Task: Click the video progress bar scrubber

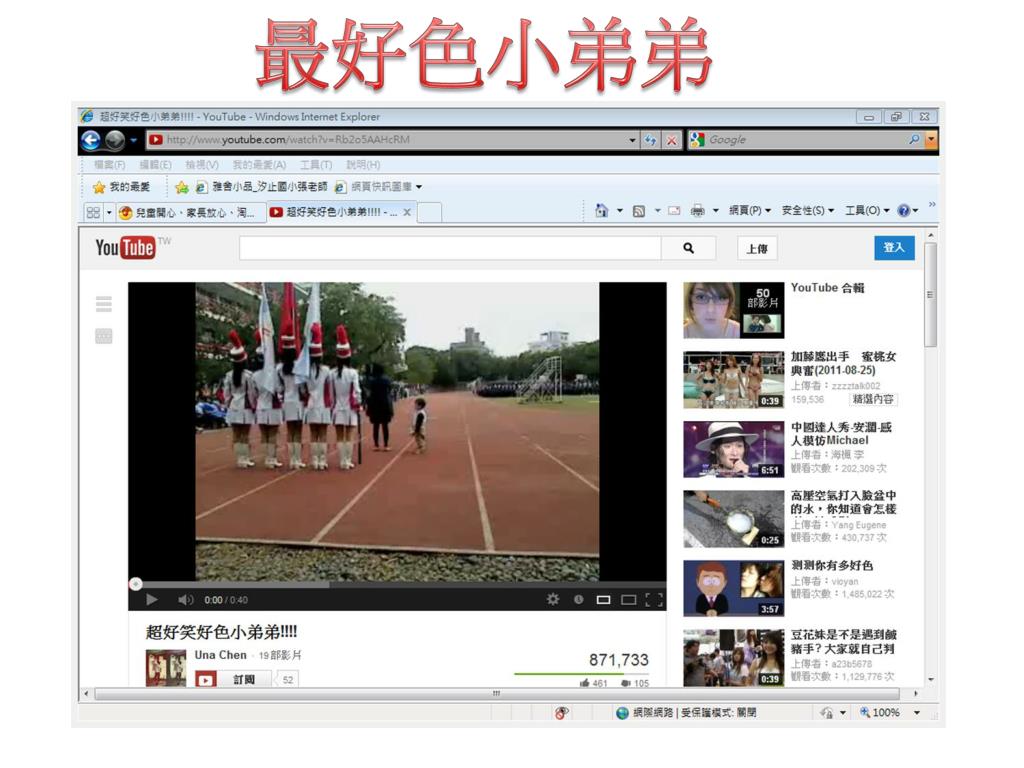Action: [136, 584]
